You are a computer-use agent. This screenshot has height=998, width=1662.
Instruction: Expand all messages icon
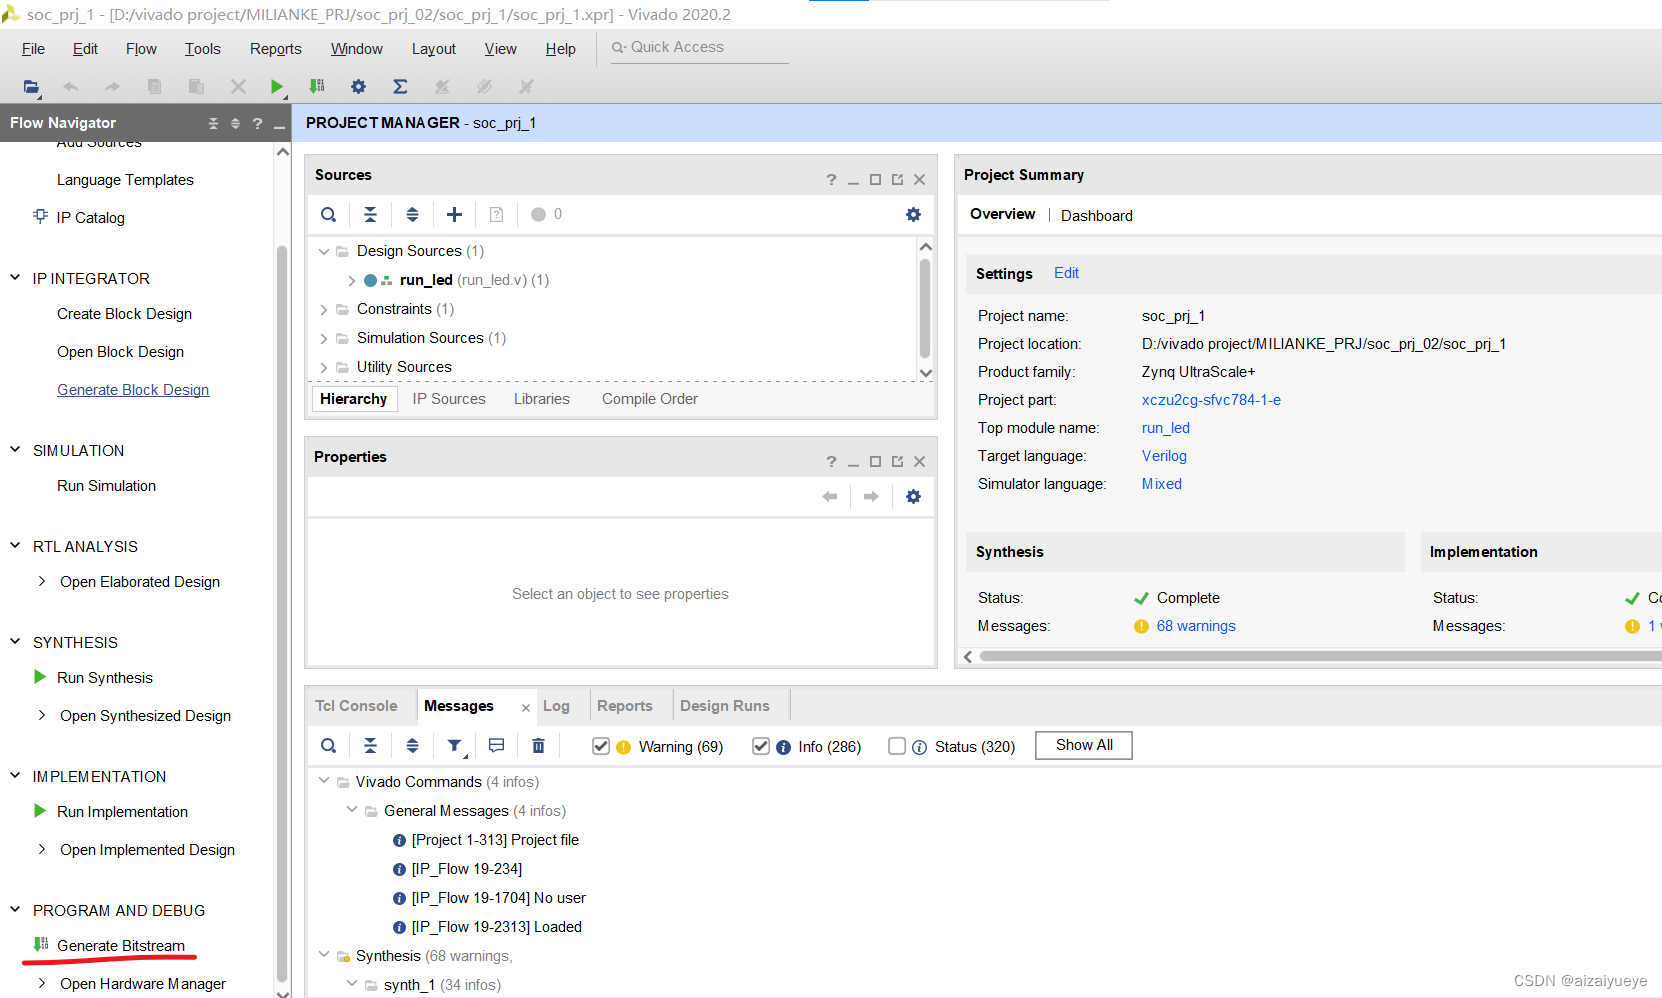pos(412,745)
